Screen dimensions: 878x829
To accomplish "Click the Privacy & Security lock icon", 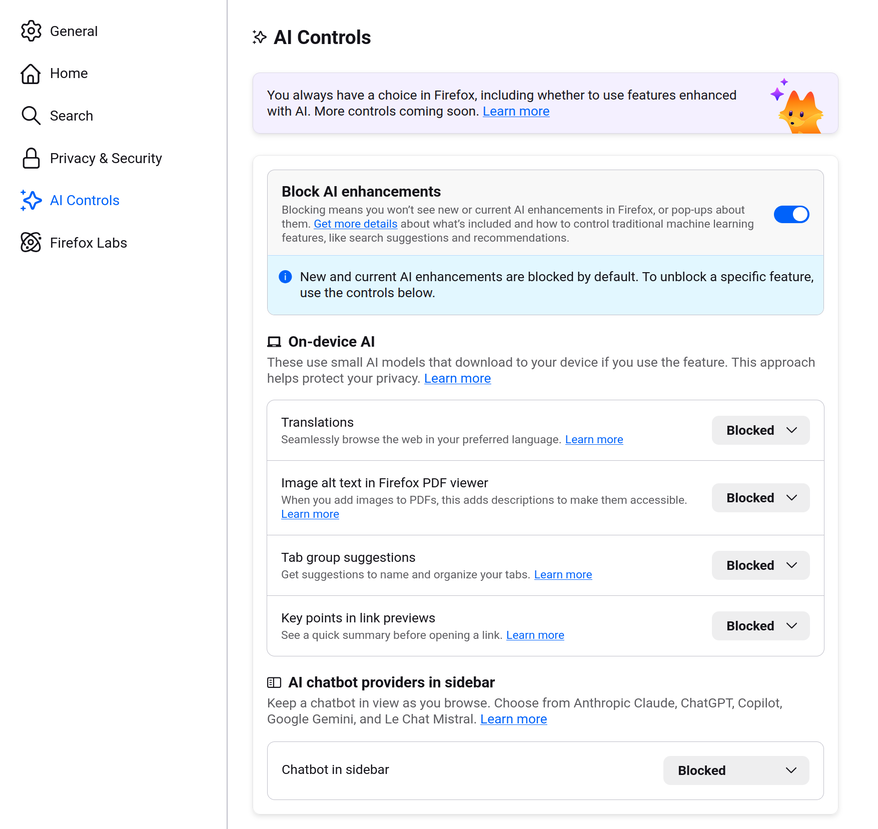I will pos(31,158).
